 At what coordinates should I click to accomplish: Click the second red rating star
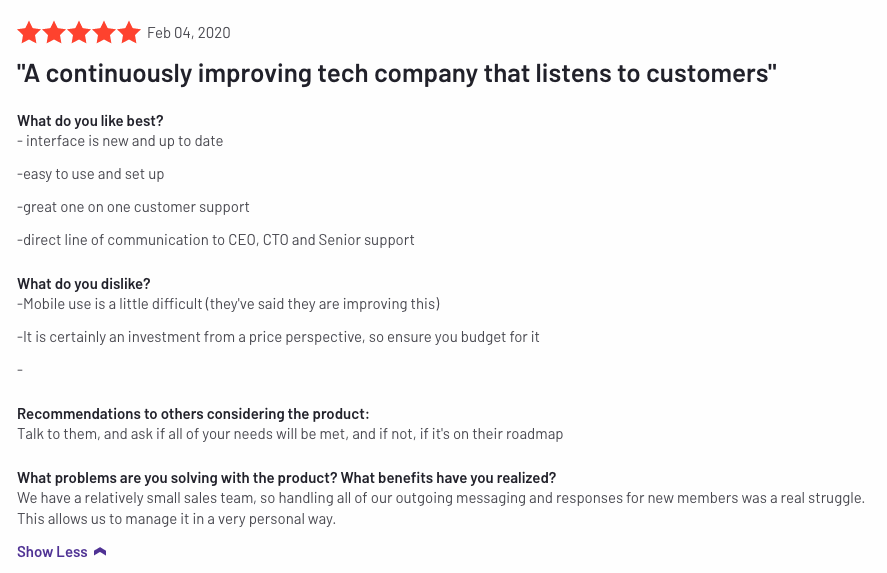(54, 33)
